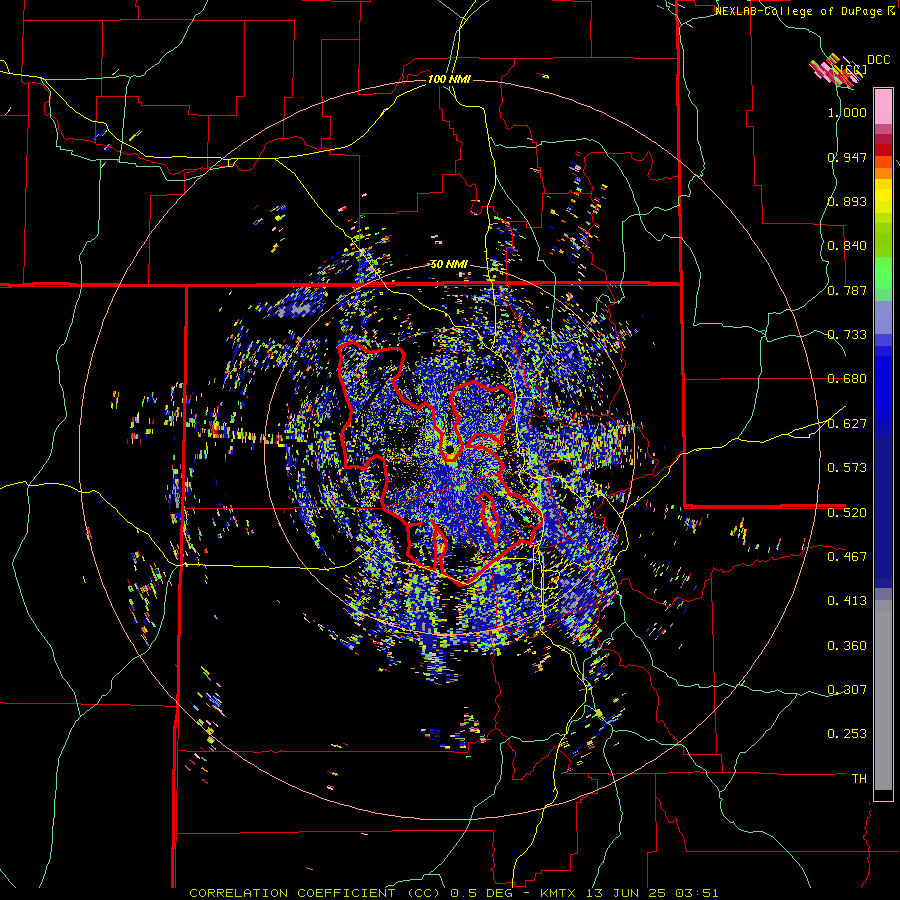Click the 50 NMI range ring label
Screen dimensions: 900x900
(449, 265)
